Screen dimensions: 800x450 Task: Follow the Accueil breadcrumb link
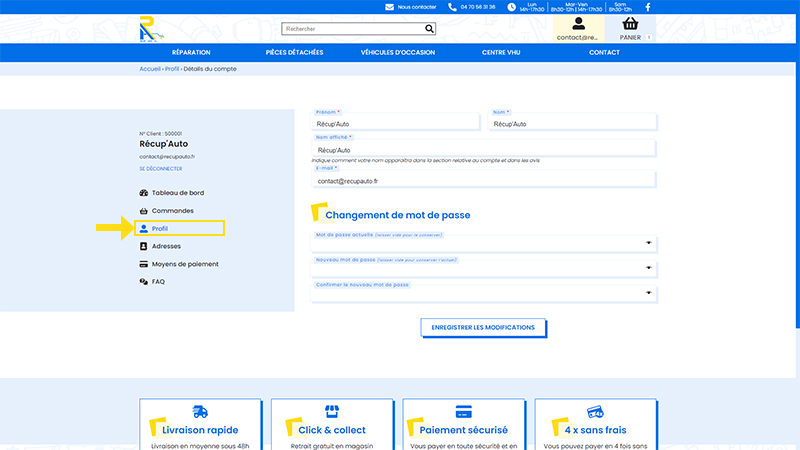[x=150, y=69]
